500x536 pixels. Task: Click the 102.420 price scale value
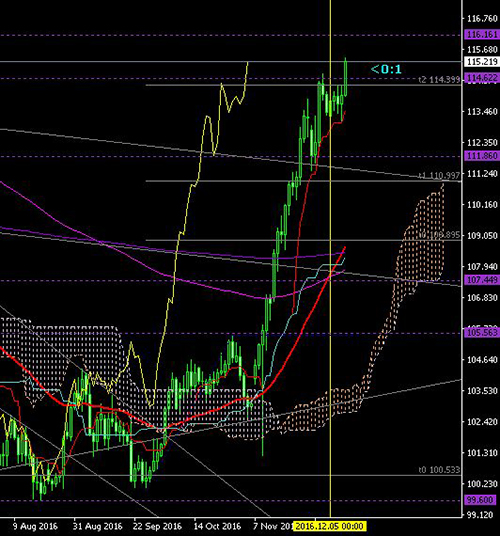tap(482, 422)
